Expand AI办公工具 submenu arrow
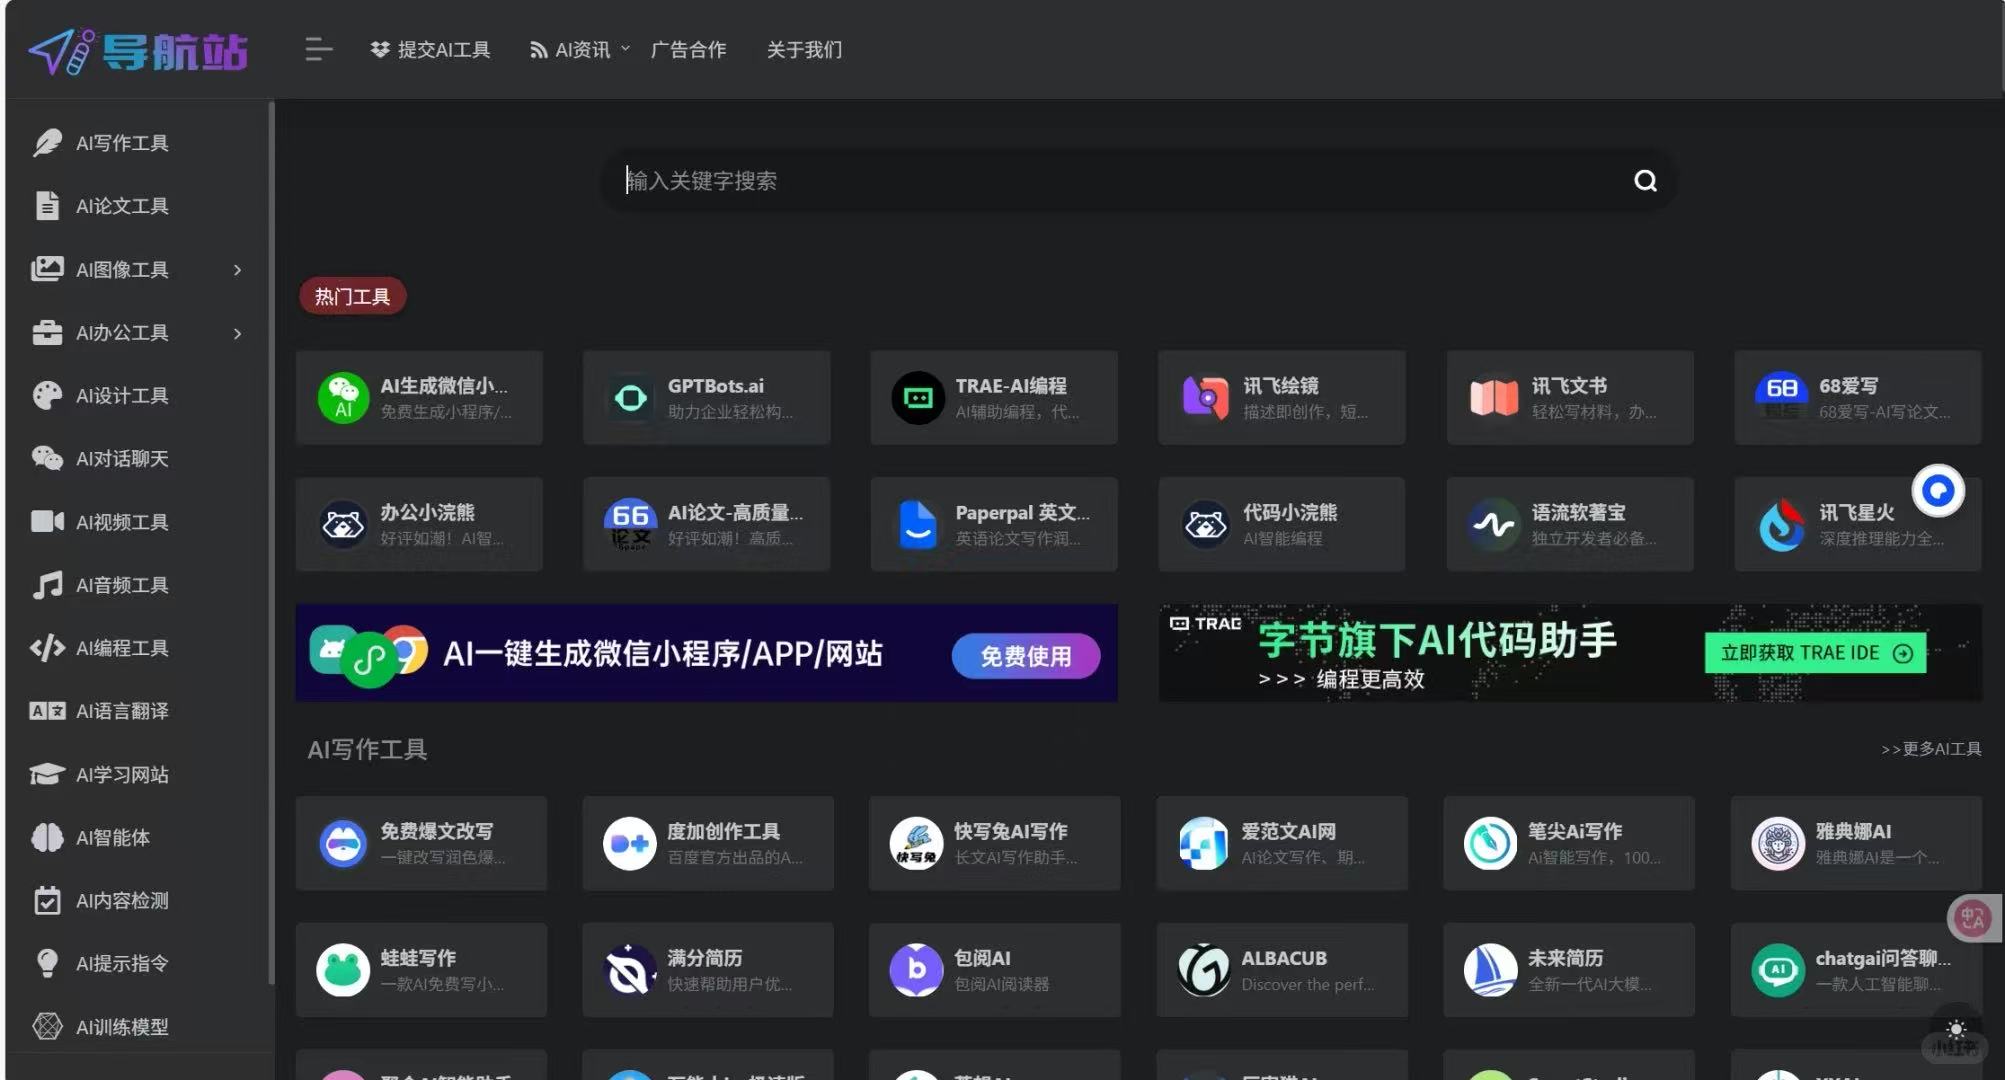Screen dimensions: 2005x1080 click(237, 333)
